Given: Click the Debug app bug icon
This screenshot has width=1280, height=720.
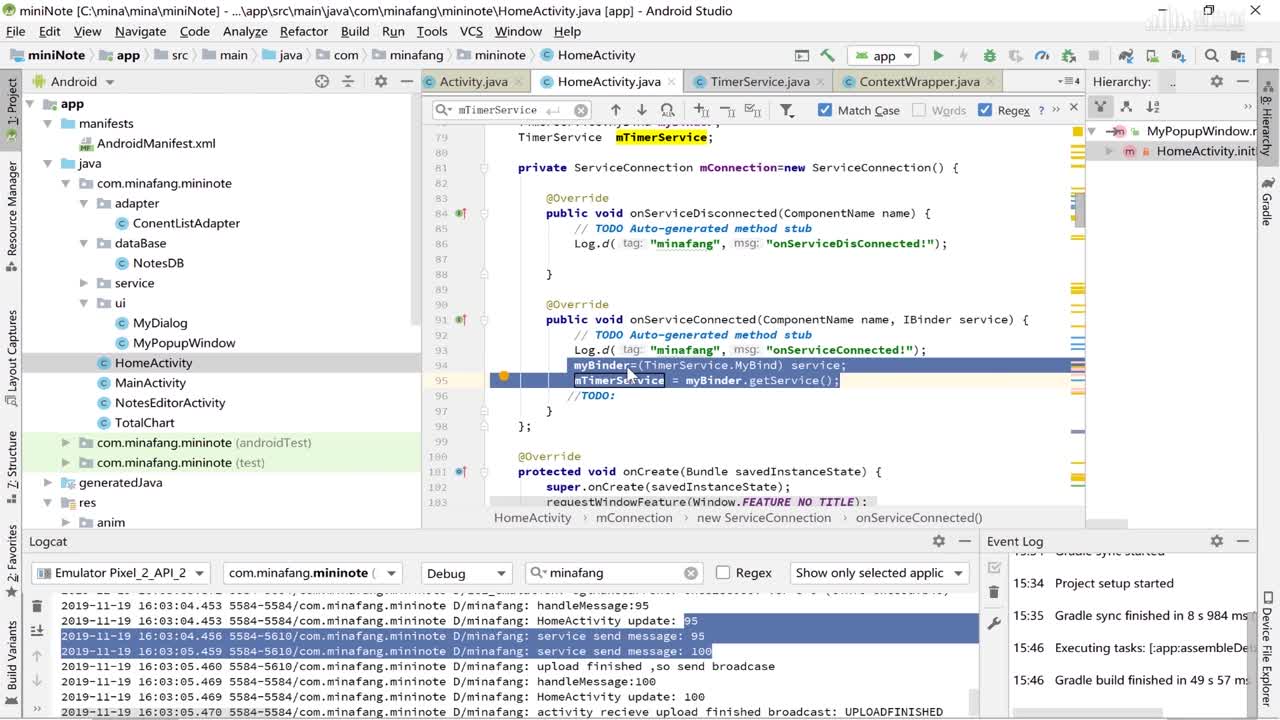Looking at the screenshot, I should [x=989, y=56].
